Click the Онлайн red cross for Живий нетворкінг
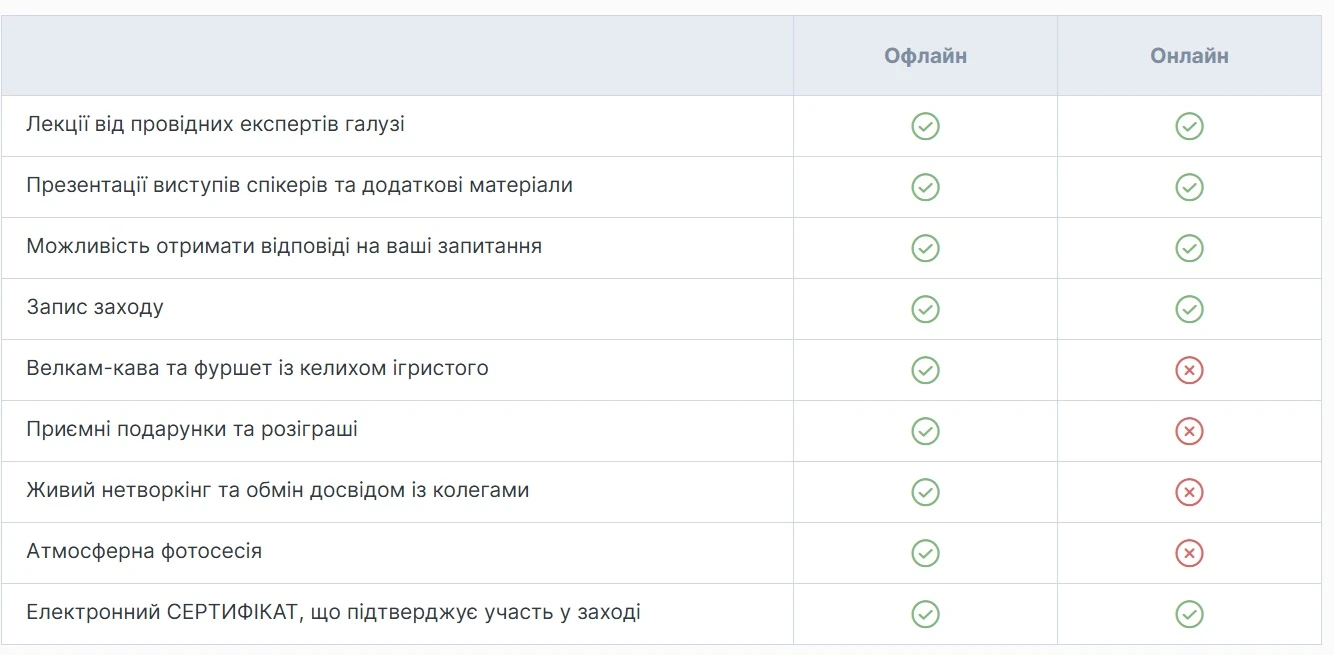This screenshot has height=655, width=1334. click(1189, 492)
